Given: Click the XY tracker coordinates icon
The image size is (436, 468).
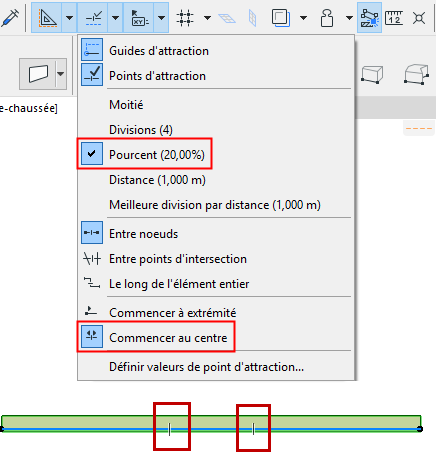Looking at the screenshot, I should click(x=139, y=18).
